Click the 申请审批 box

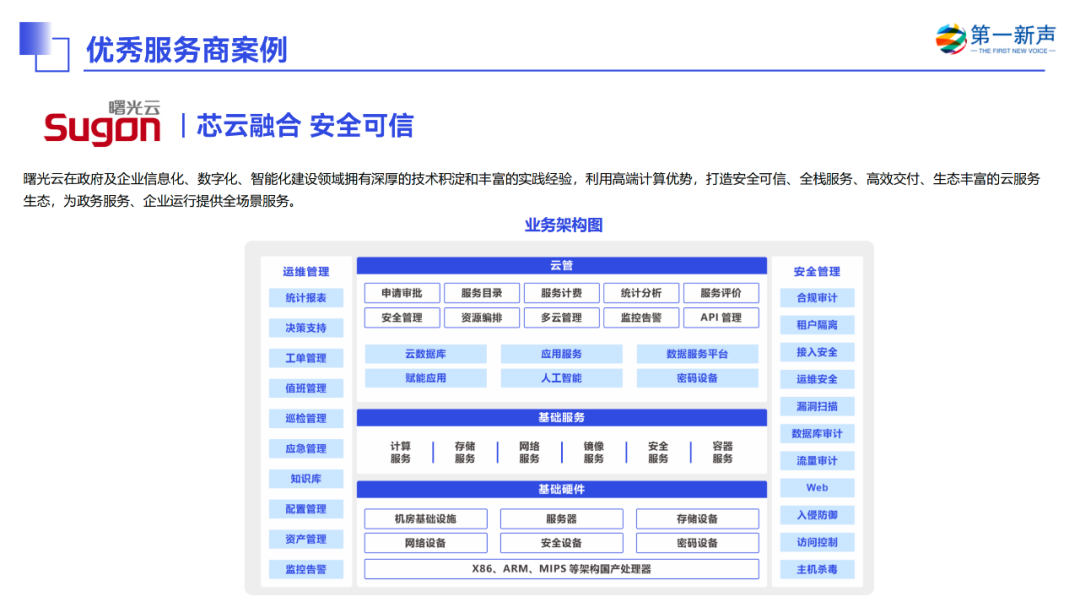coord(401,293)
